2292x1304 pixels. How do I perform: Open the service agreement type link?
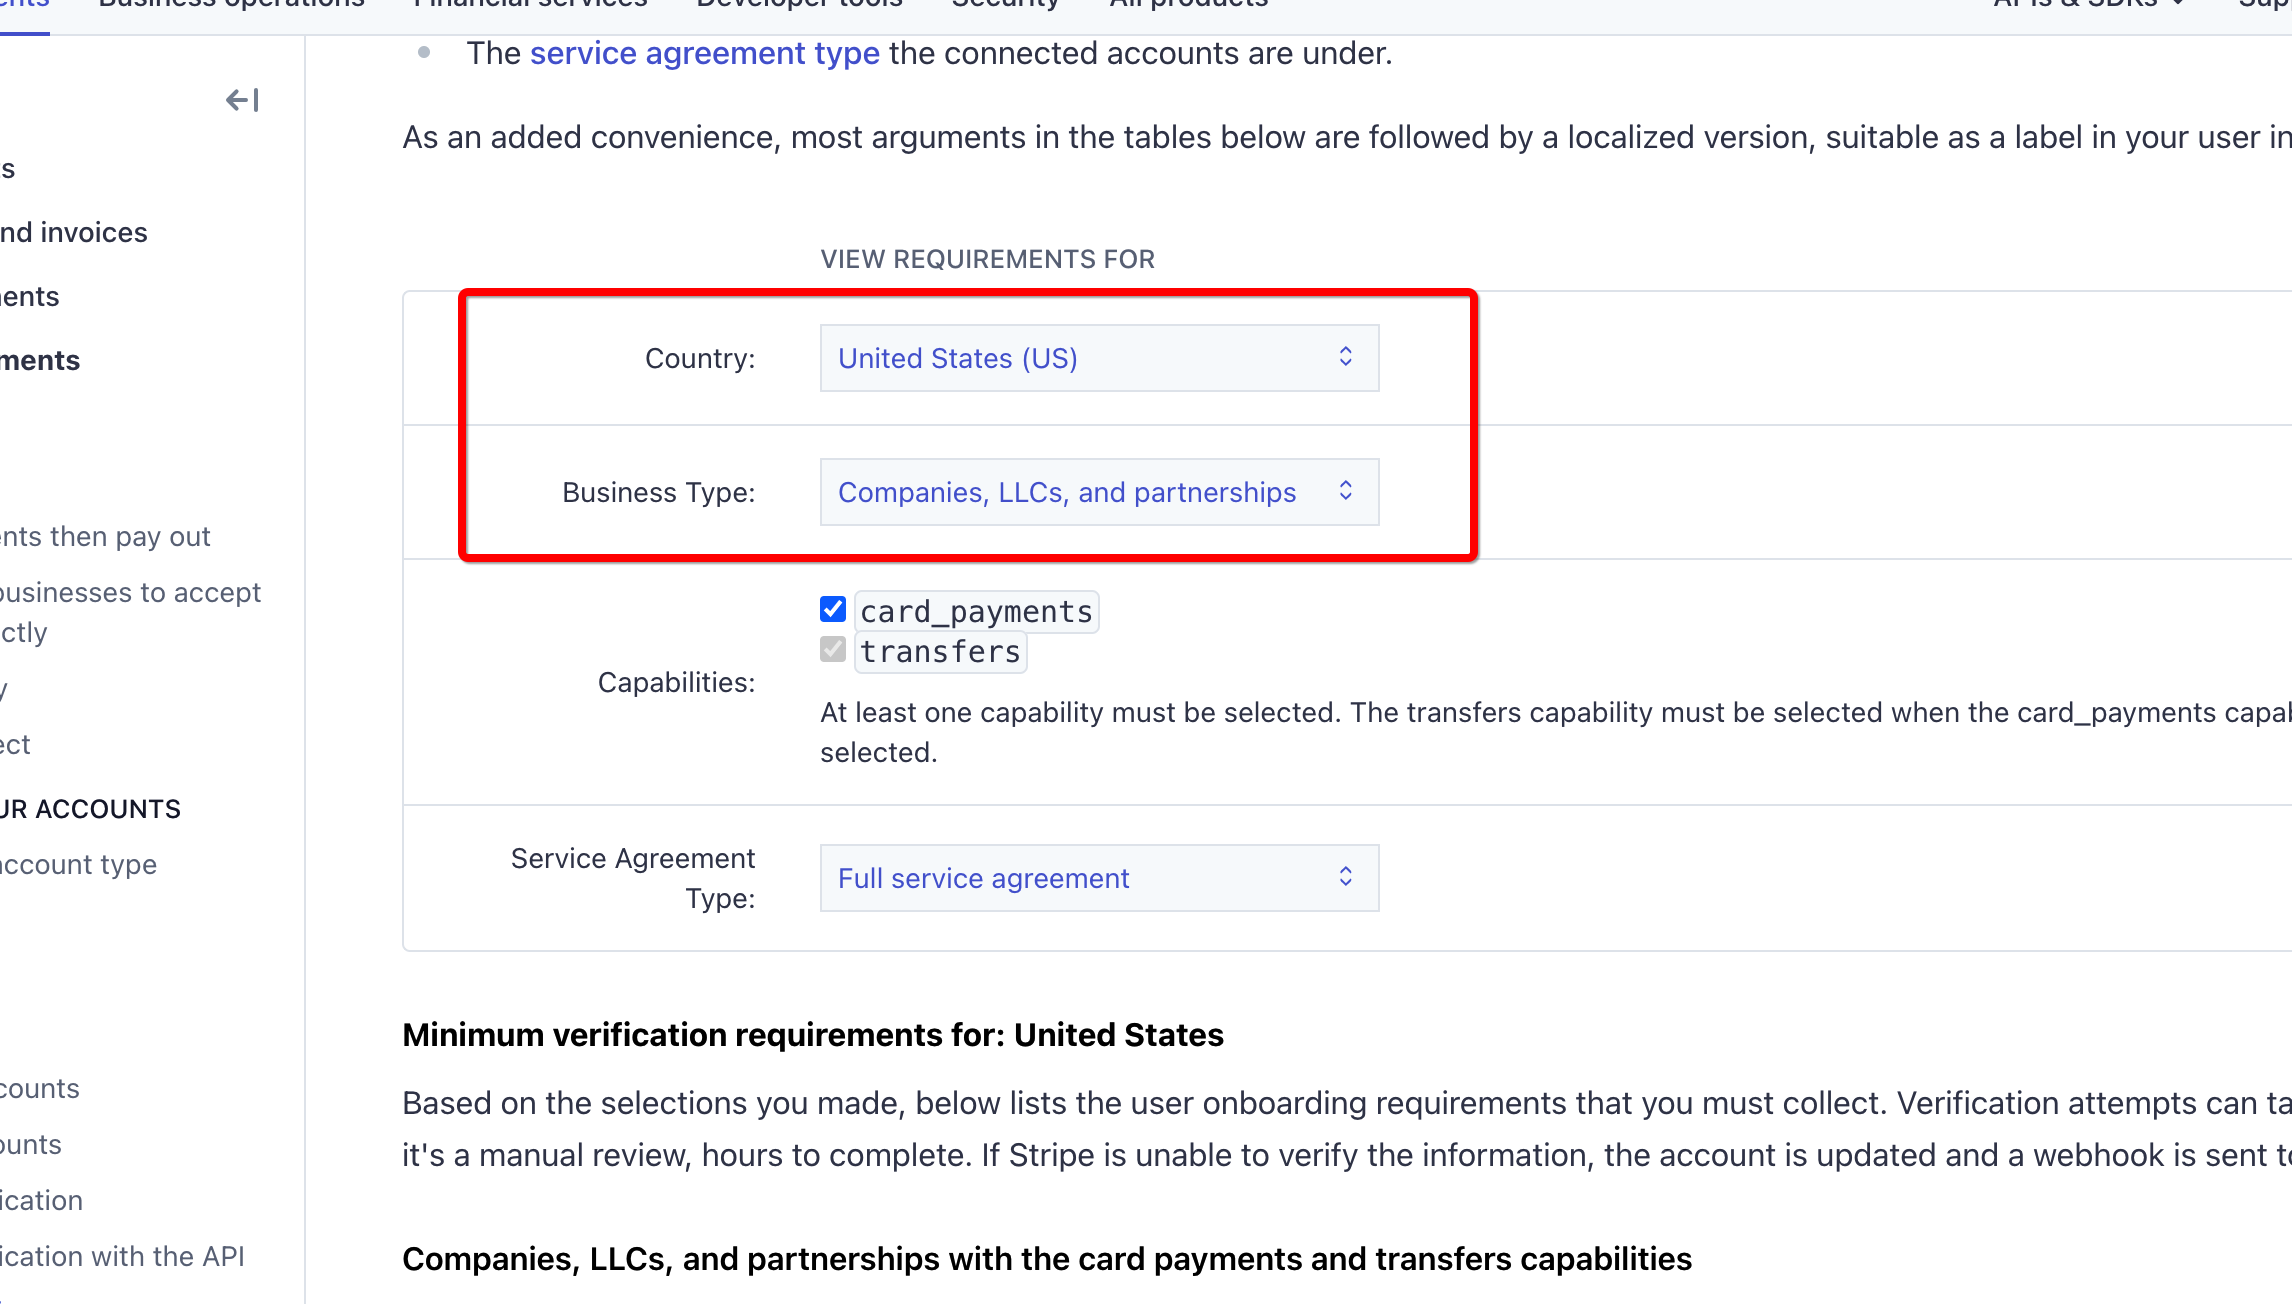pos(704,53)
